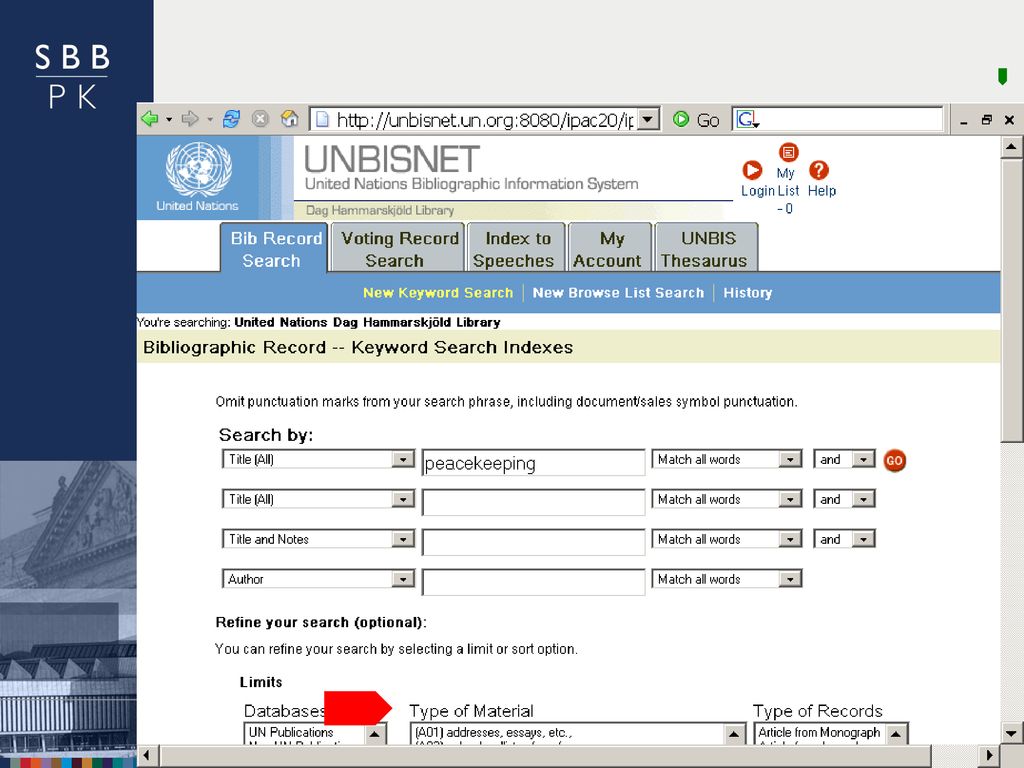
Task: Click the Help question mark icon
Action: [819, 170]
